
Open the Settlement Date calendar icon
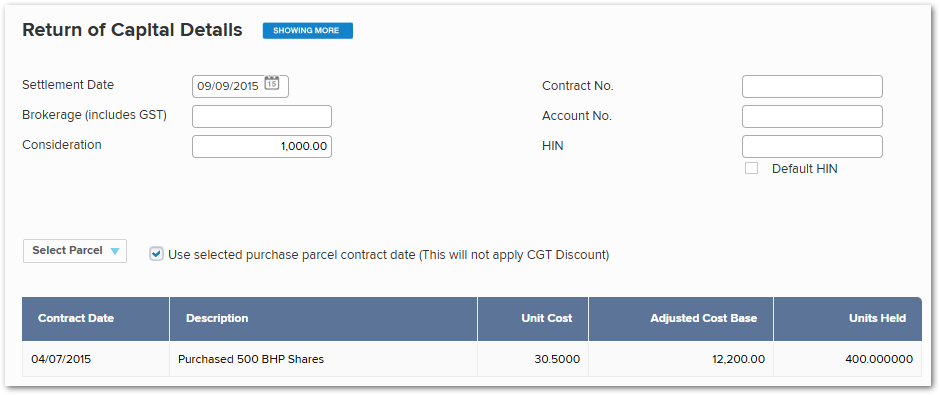272,83
